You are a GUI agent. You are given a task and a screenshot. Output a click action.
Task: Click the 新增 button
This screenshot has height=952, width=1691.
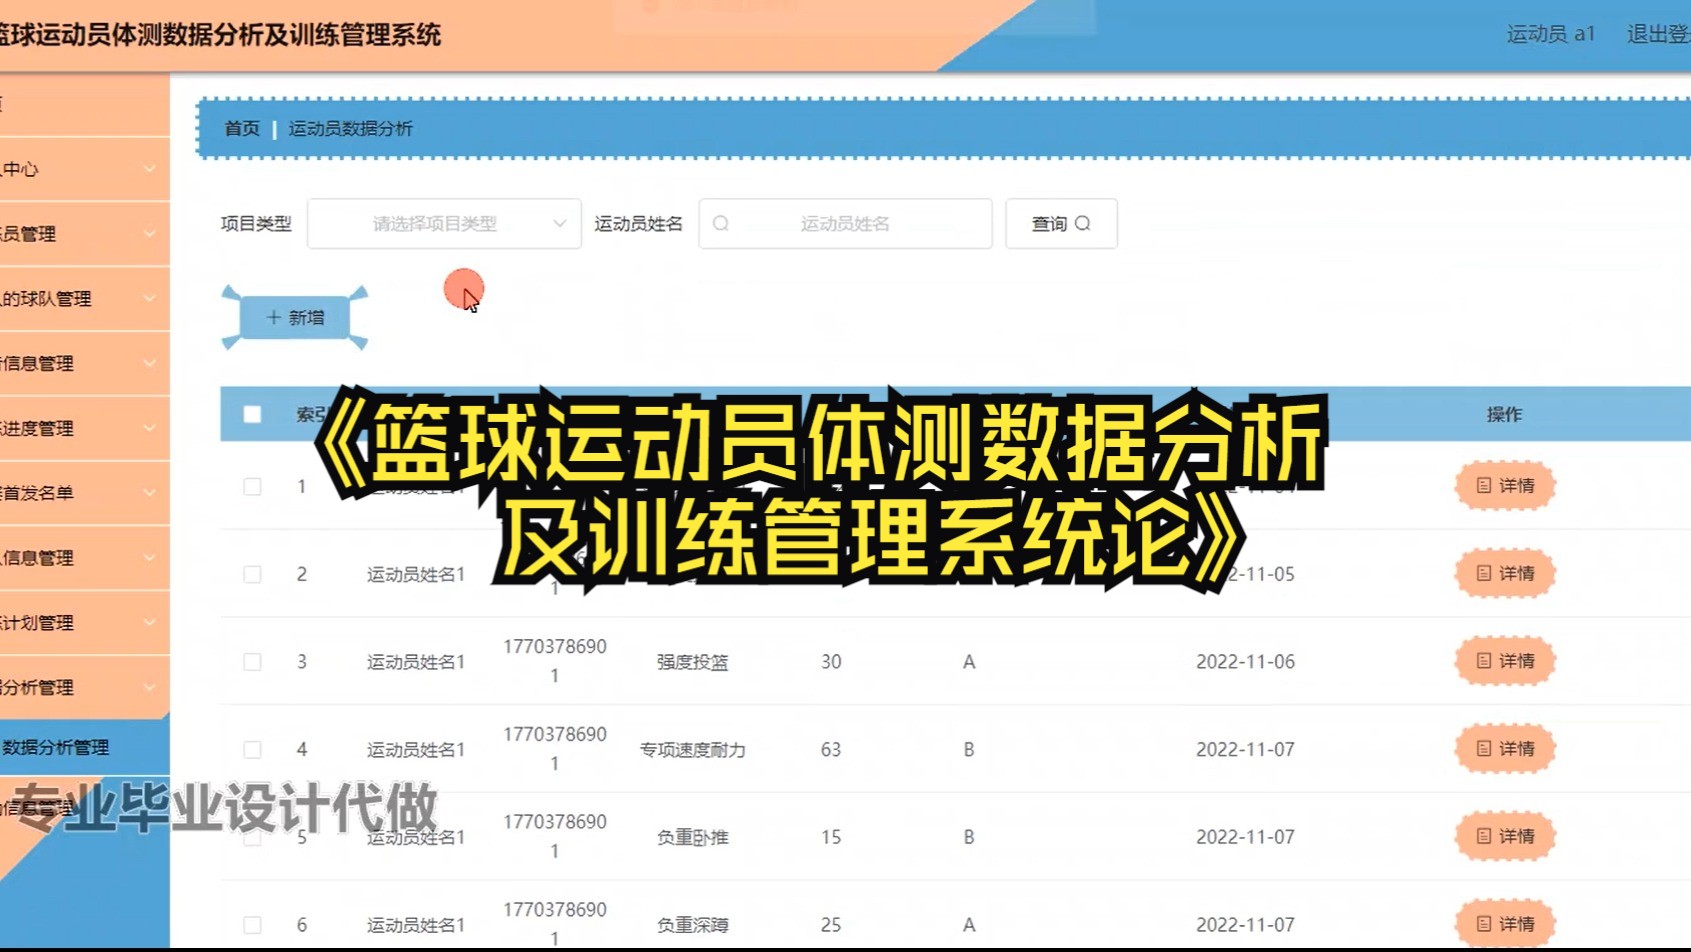click(x=295, y=317)
